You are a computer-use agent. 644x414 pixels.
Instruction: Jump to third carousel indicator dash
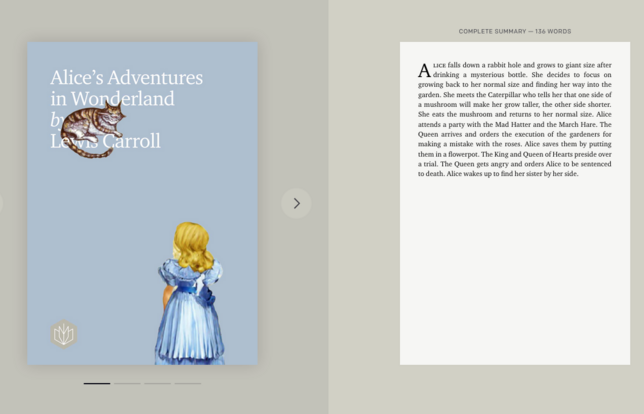click(x=157, y=383)
